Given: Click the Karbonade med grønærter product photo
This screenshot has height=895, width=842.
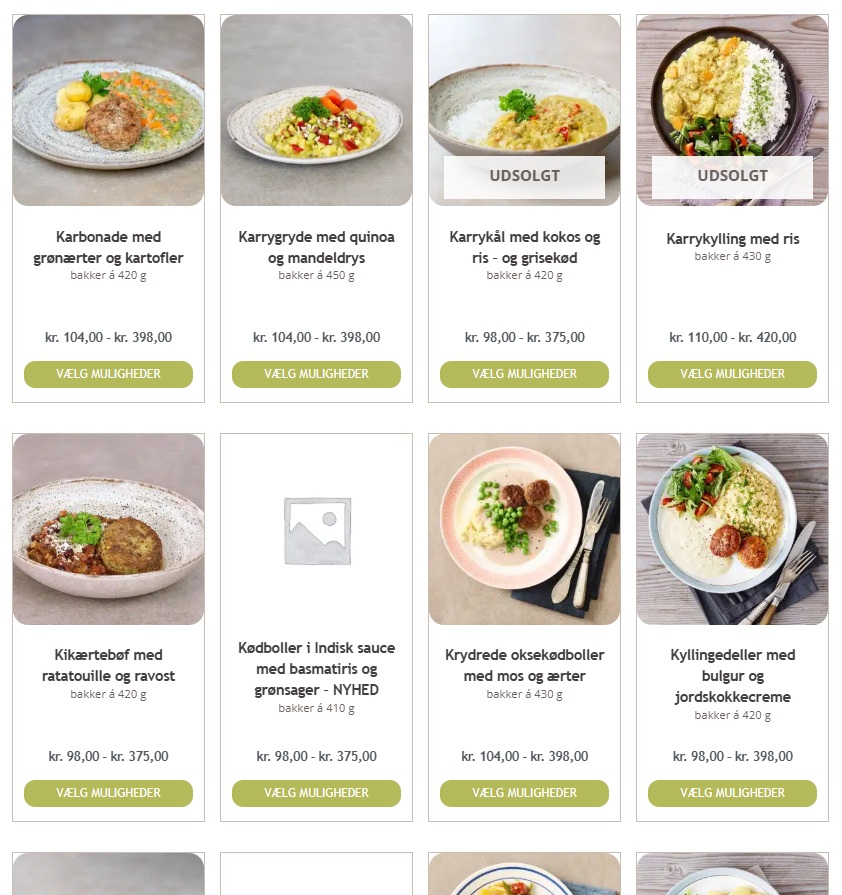Looking at the screenshot, I should tap(108, 110).
